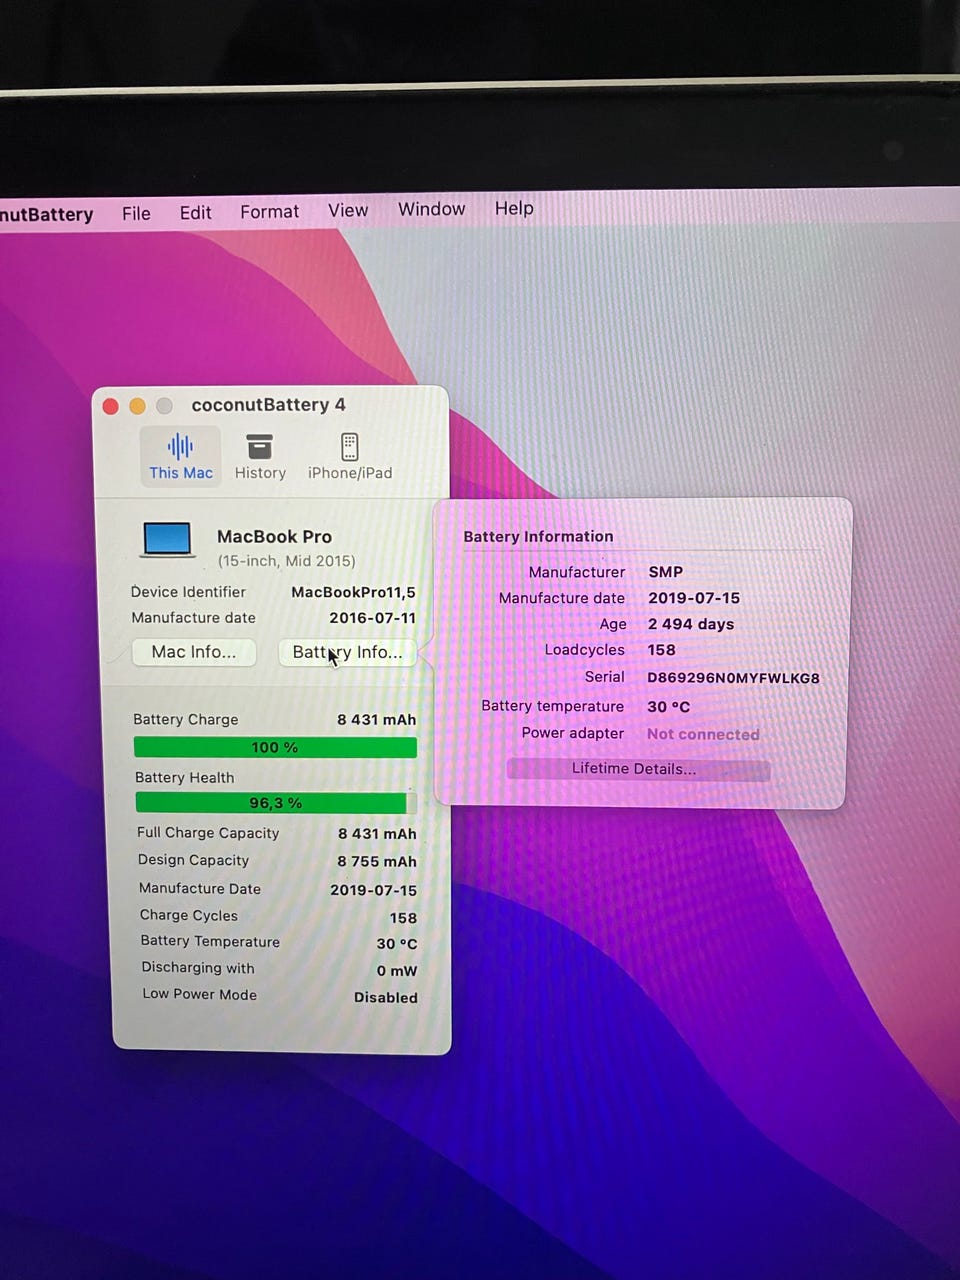Select the battery serial D869296N0MYFWLKG8
The height and width of the screenshot is (1280, 960).
733,678
